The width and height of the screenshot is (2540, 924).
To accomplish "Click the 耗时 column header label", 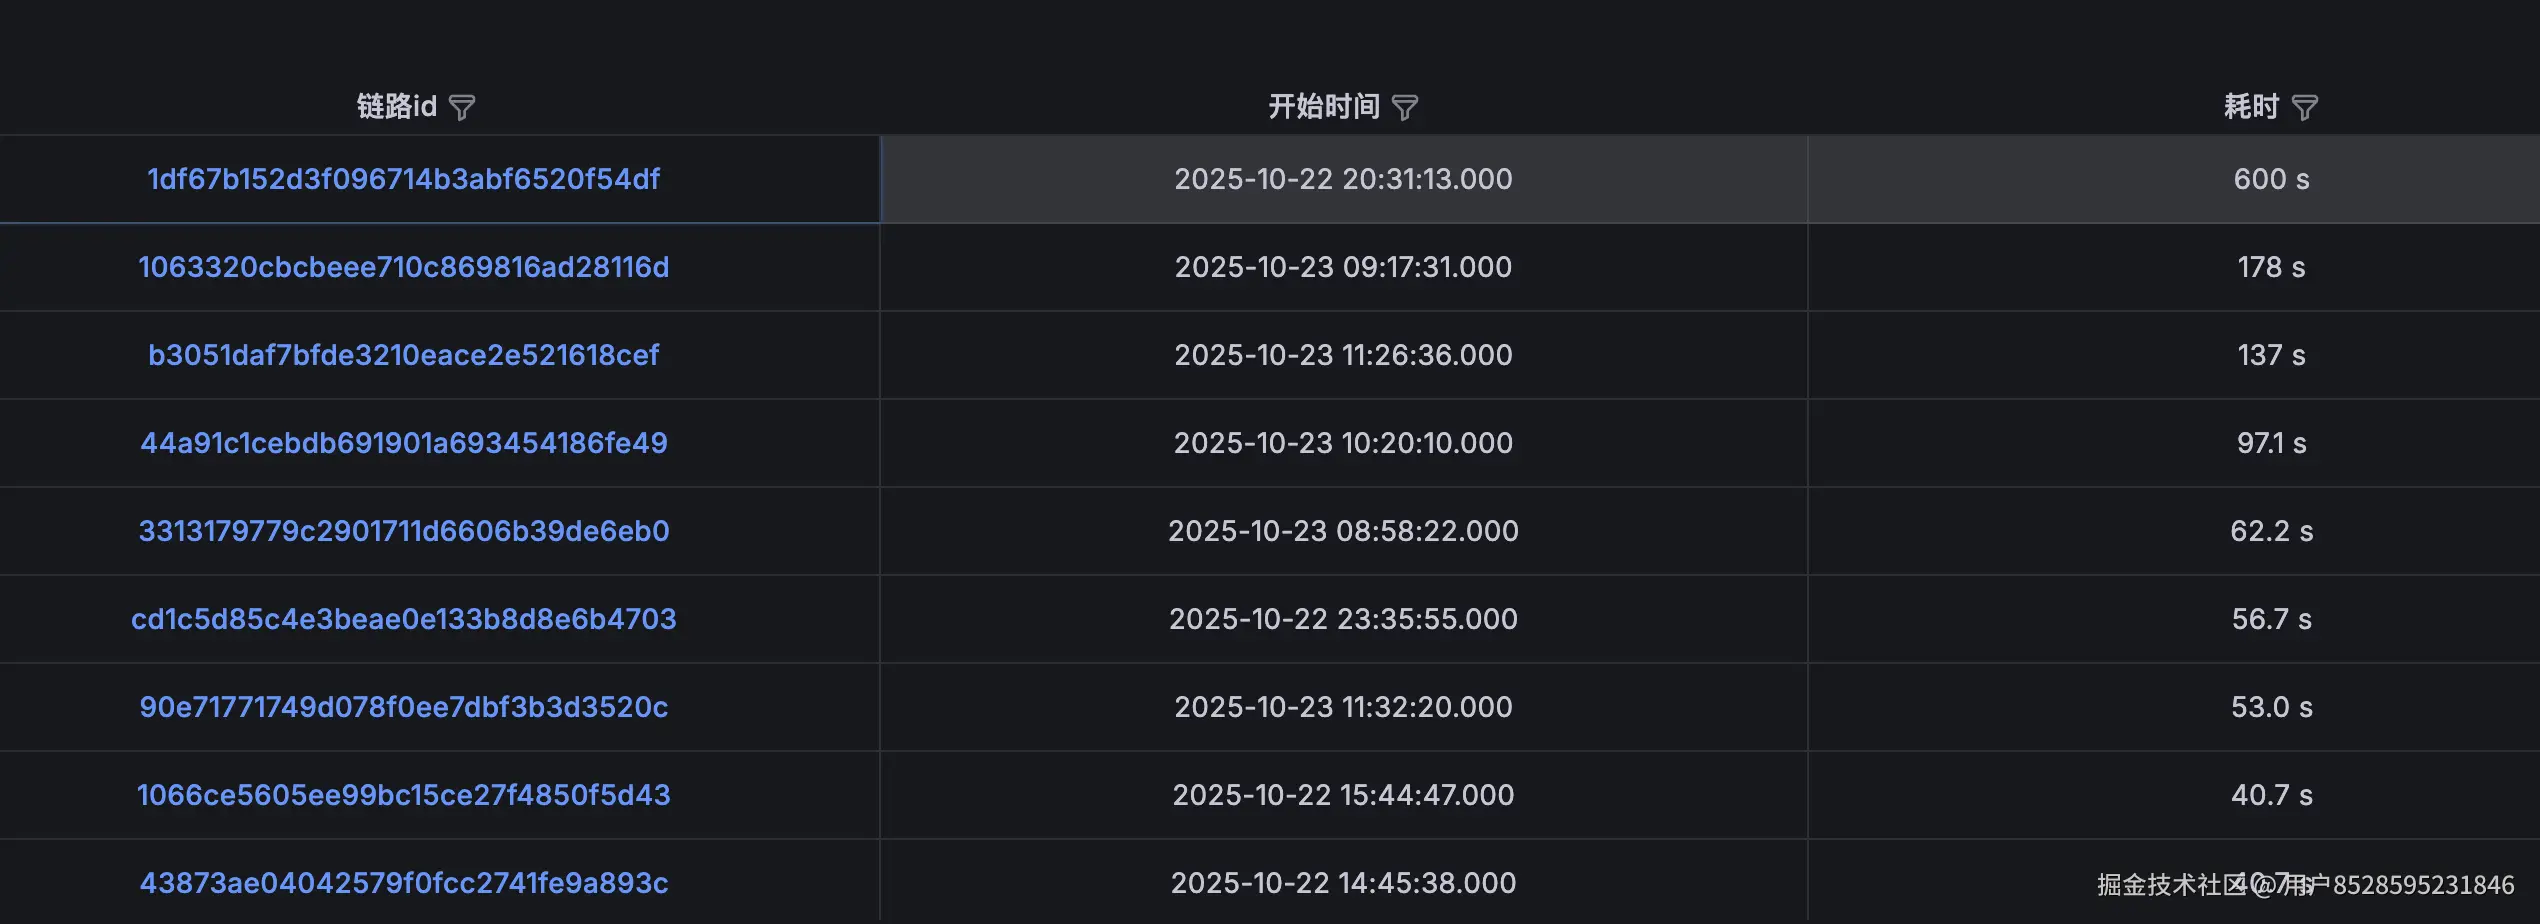I will [2250, 106].
